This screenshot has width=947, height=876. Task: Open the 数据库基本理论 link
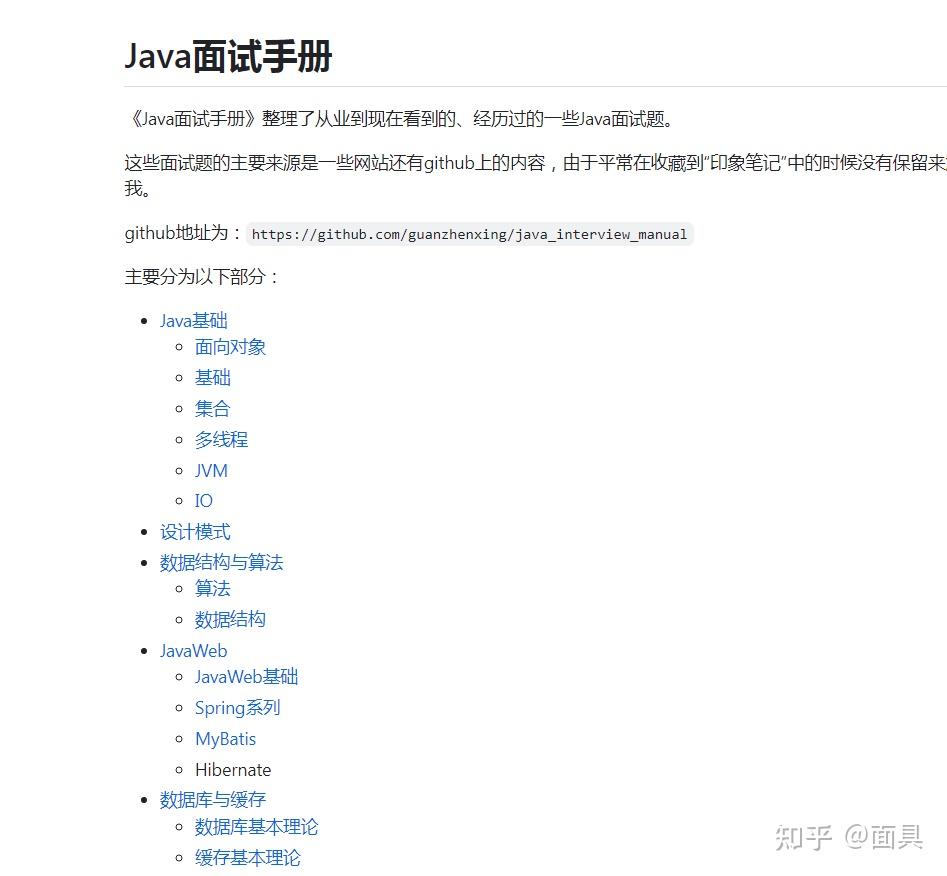point(257,827)
